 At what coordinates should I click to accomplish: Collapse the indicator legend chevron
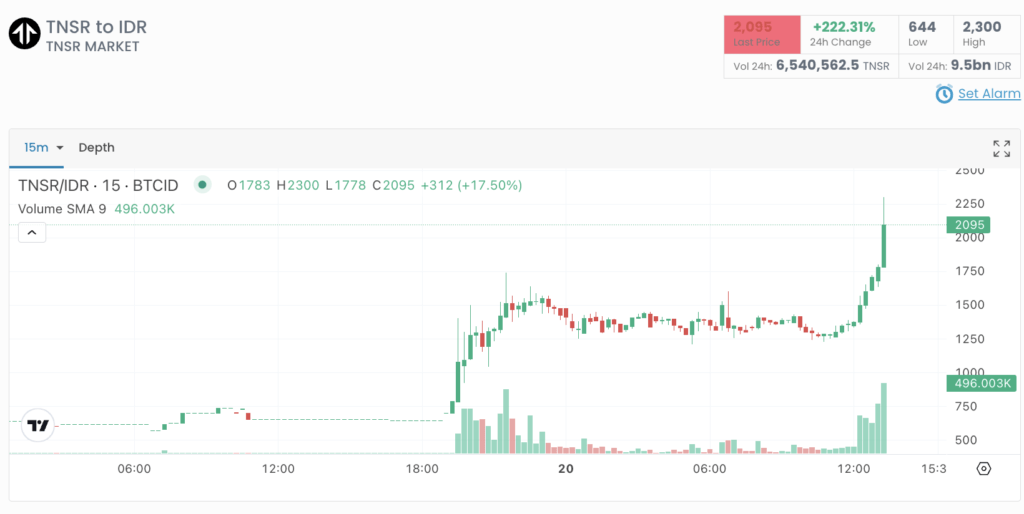[x=31, y=233]
